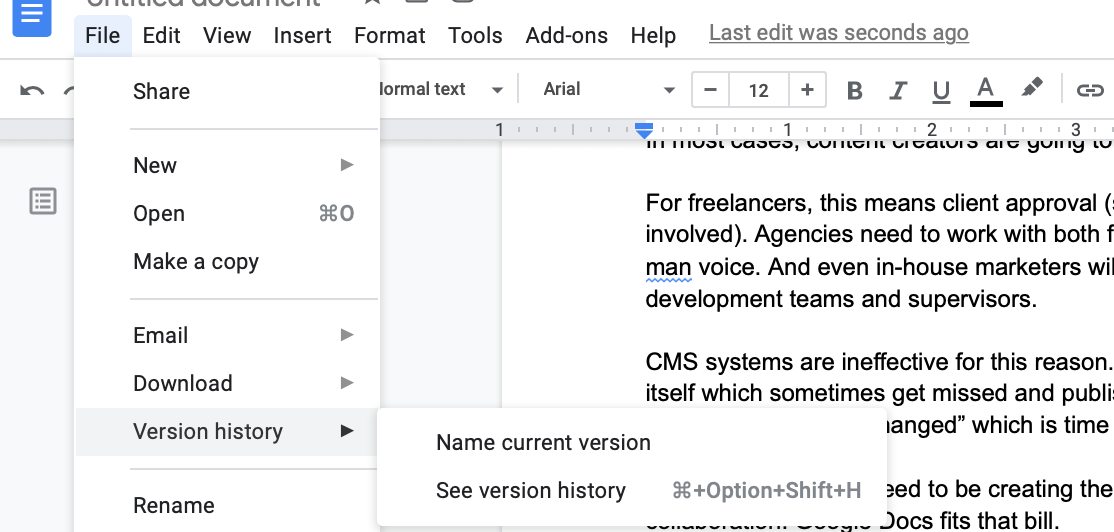Toggle underline formatting
The height and width of the screenshot is (532, 1114).
(941, 90)
